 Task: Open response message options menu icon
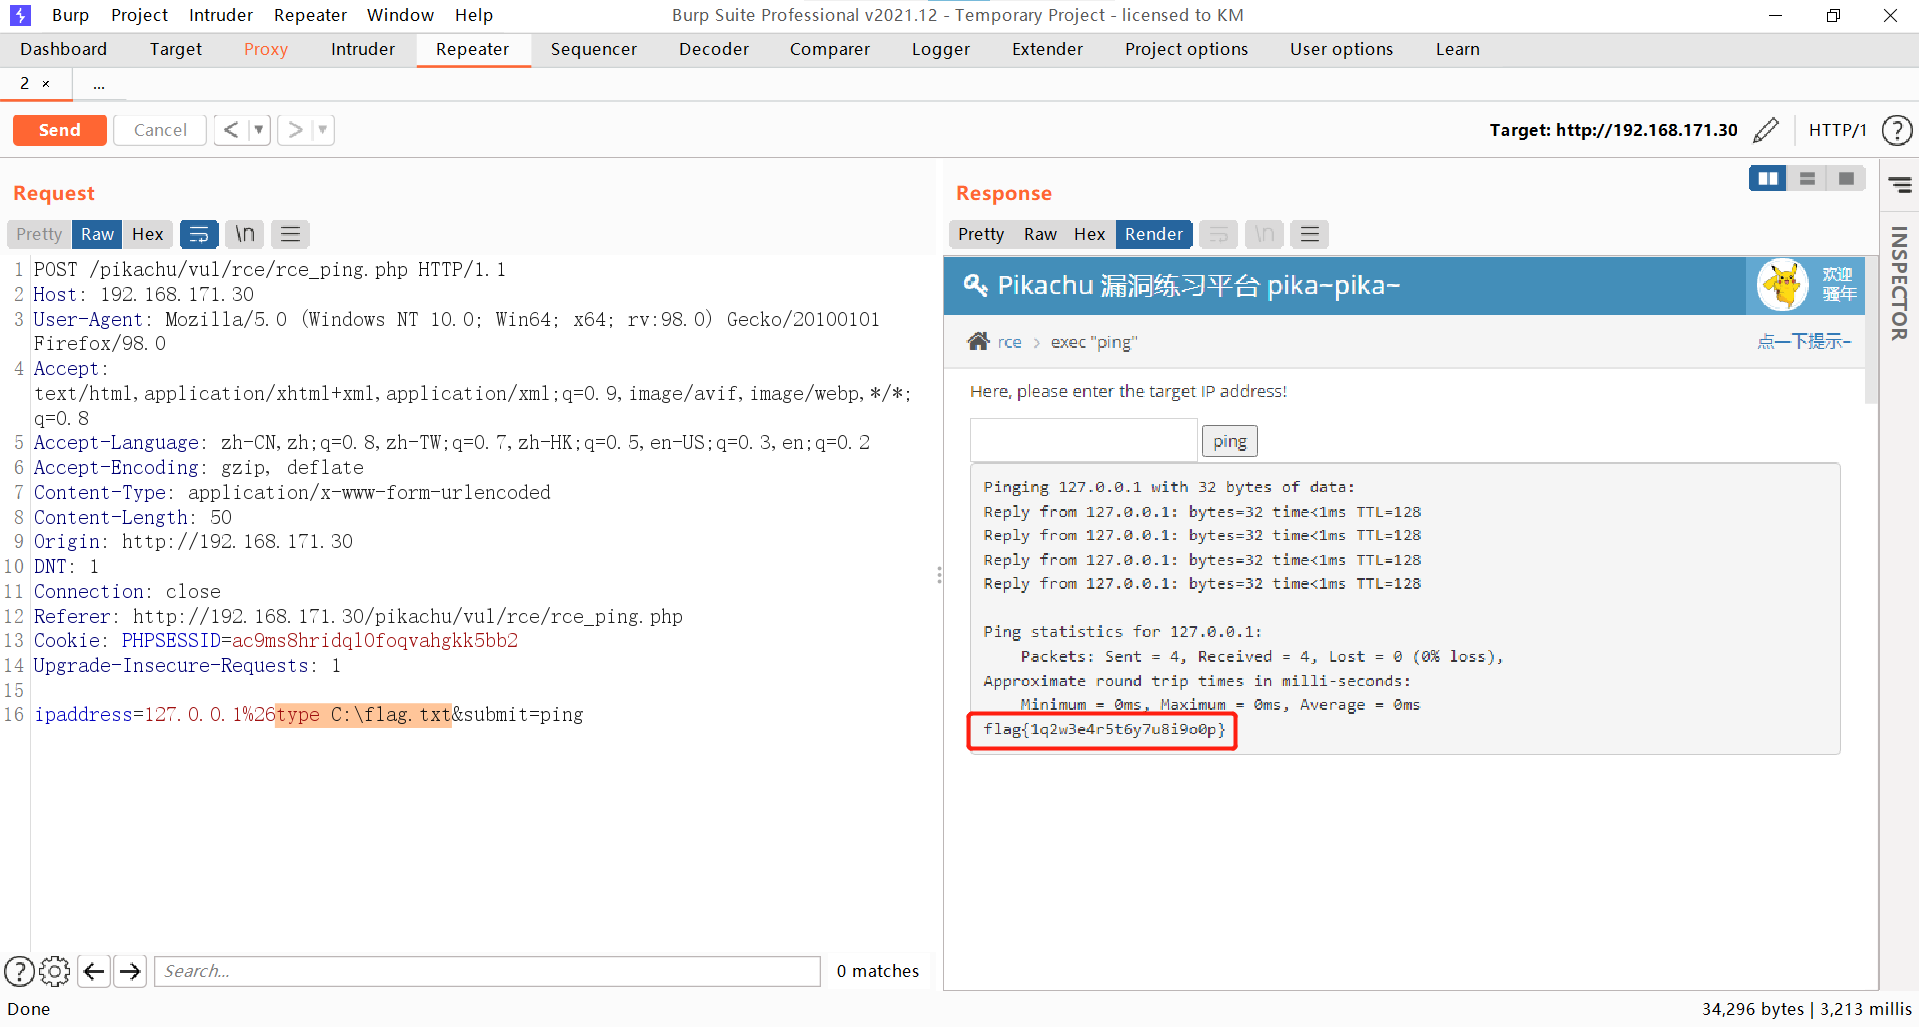tap(1309, 234)
